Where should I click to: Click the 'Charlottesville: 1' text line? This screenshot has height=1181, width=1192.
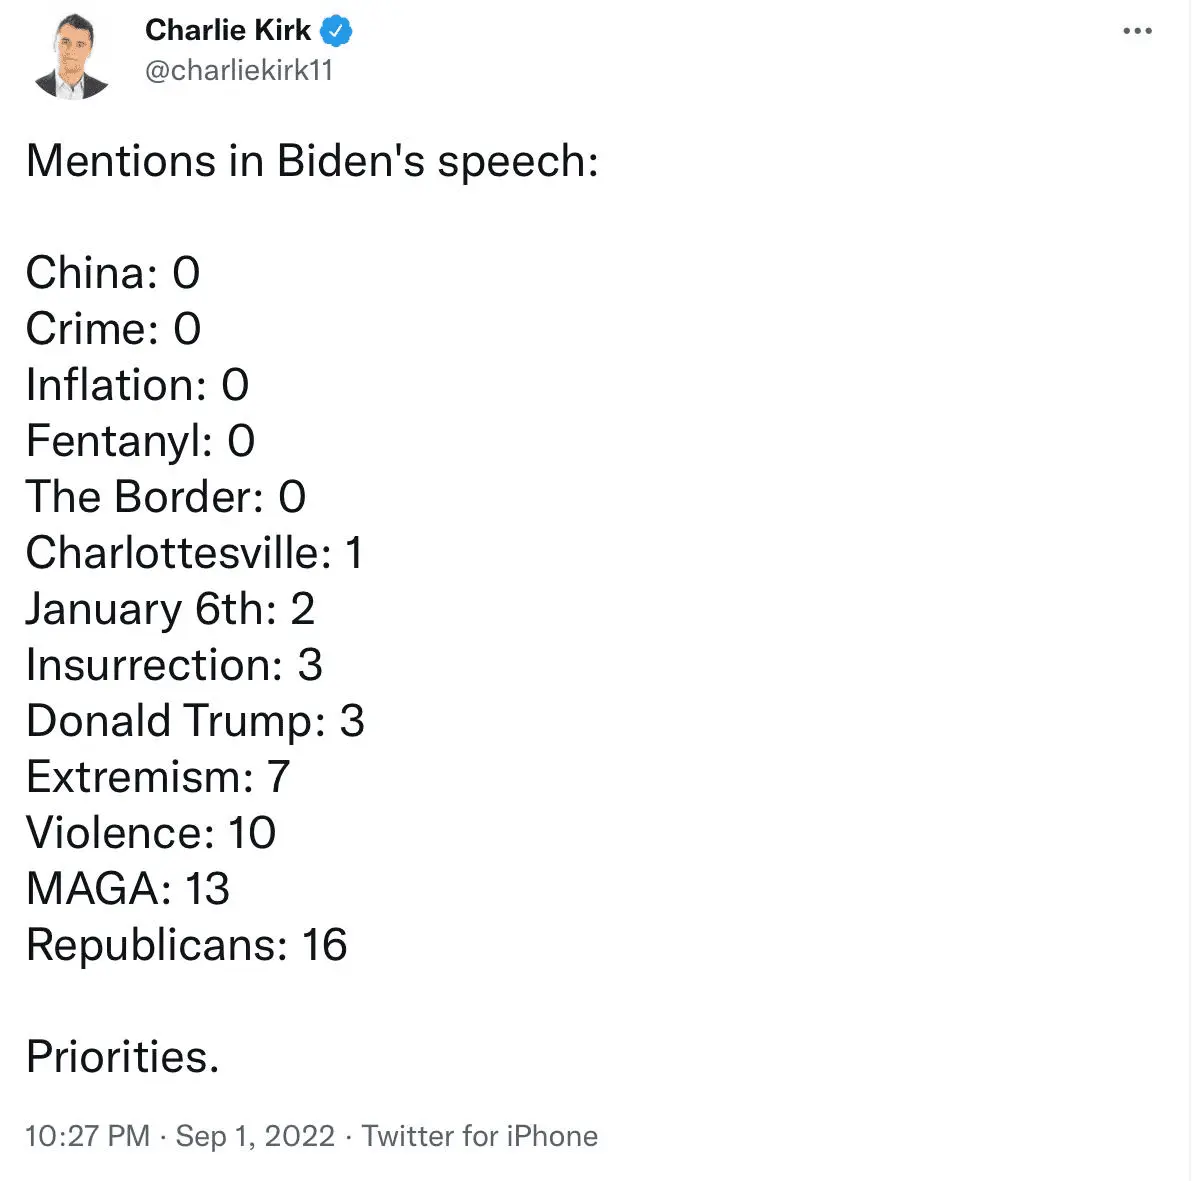pyautogui.click(x=194, y=553)
